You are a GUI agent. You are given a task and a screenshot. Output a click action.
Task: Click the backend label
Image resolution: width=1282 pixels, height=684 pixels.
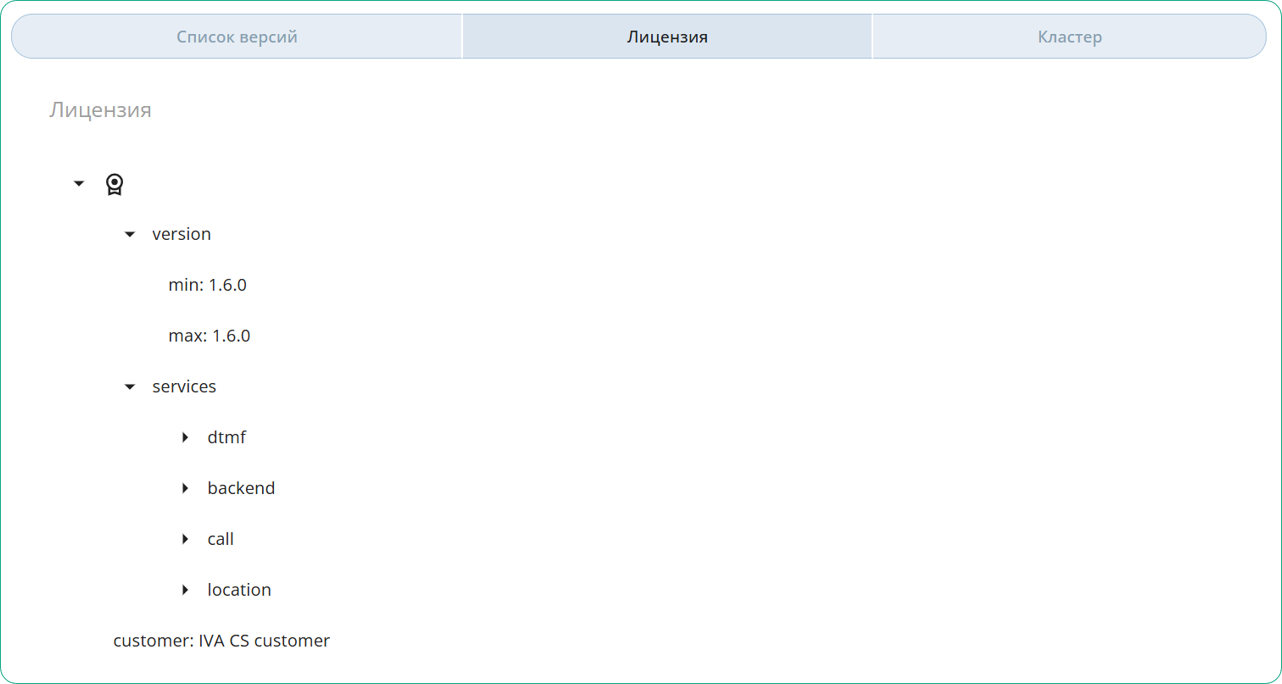pos(241,488)
